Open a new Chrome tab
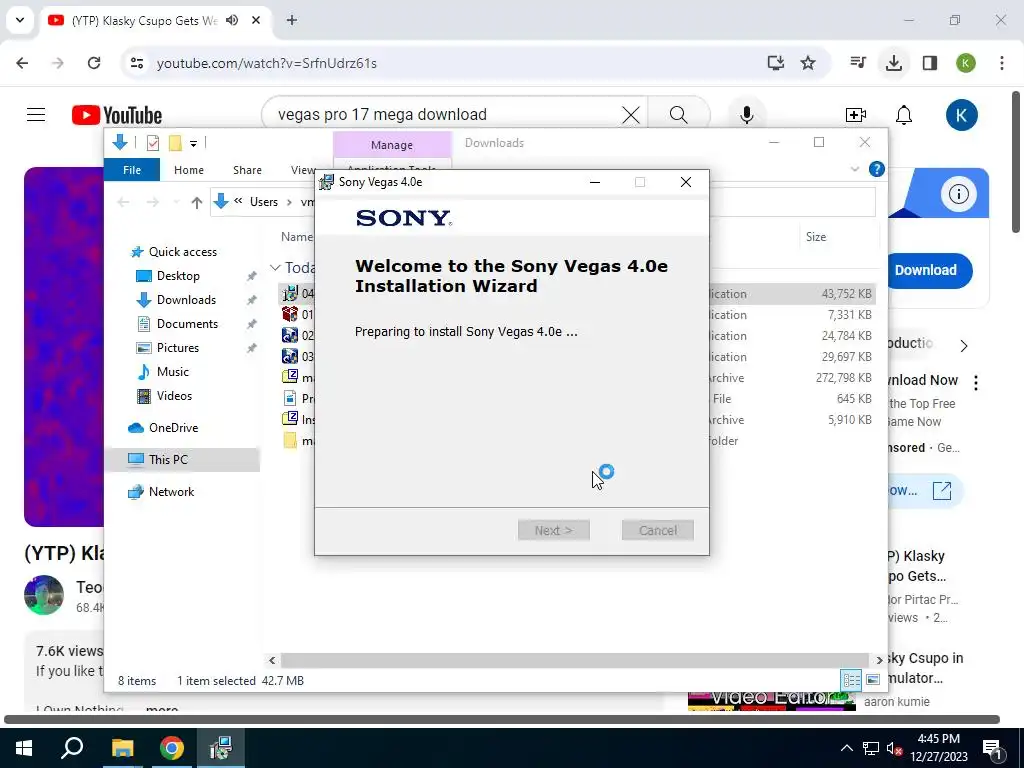Viewport: 1024px width, 768px height. [292, 20]
